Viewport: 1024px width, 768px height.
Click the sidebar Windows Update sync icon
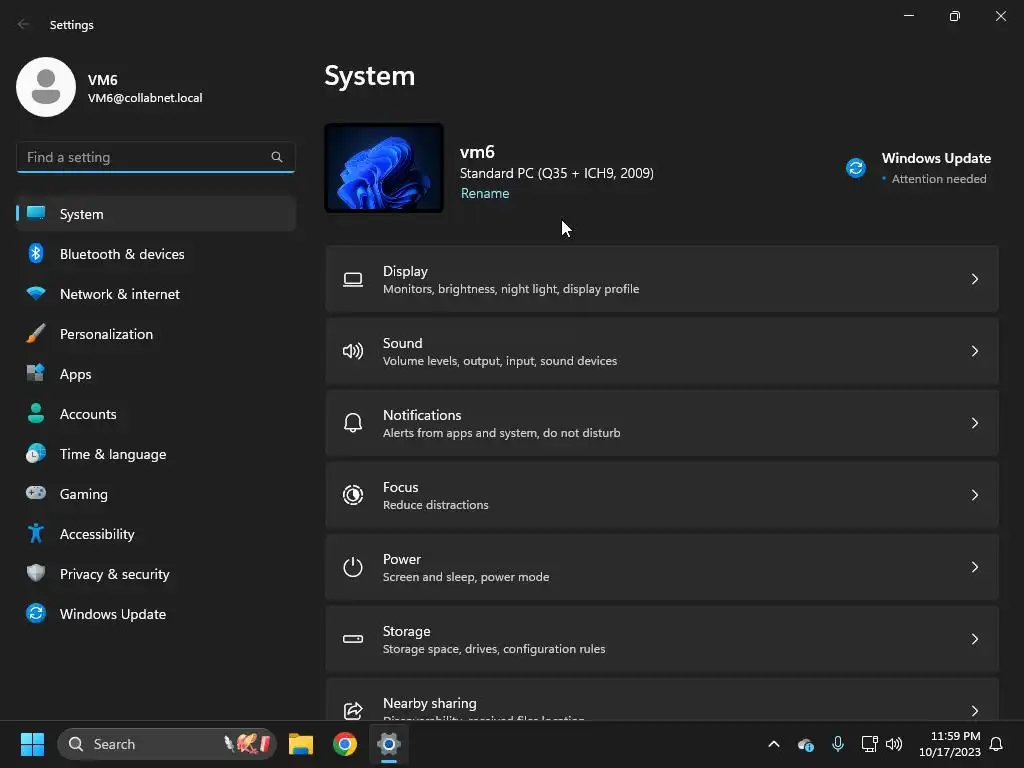click(x=36, y=613)
